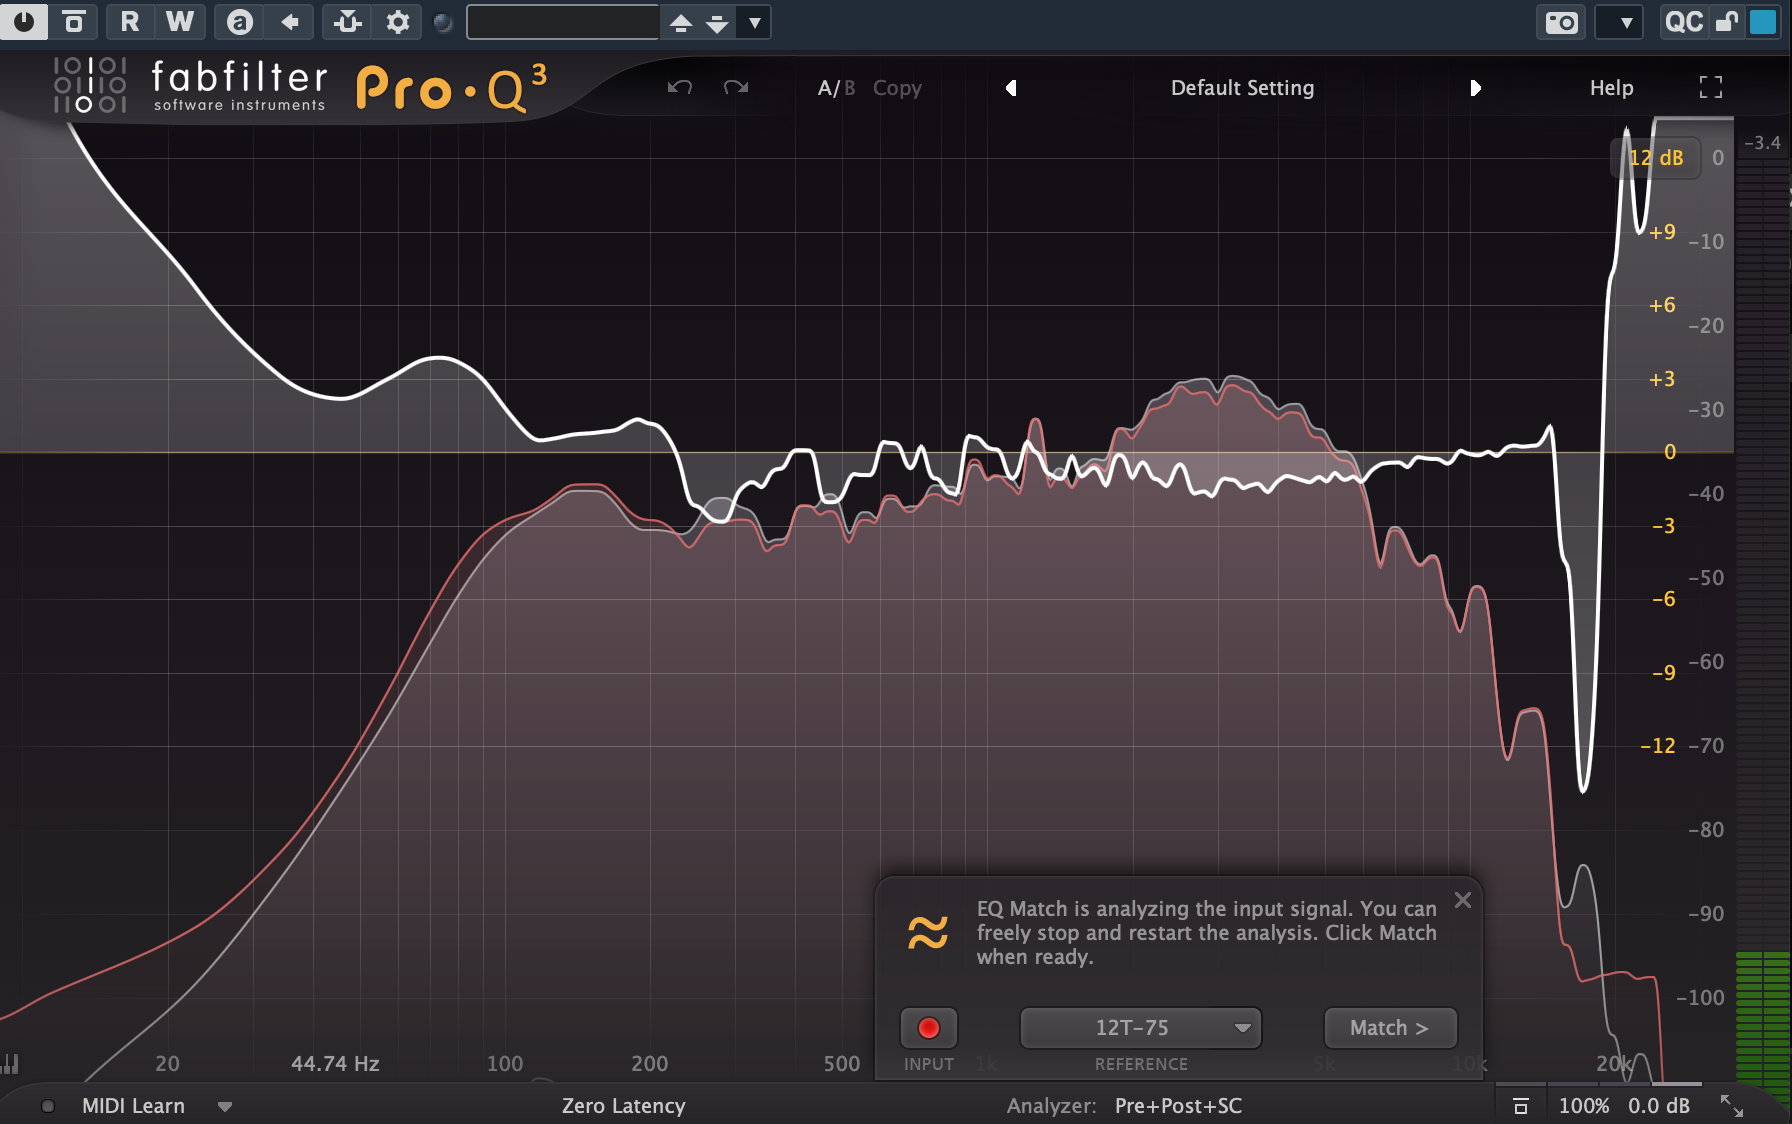Click the left arrow icon in host toolbar
Image resolution: width=1792 pixels, height=1124 pixels.
[x=290, y=21]
